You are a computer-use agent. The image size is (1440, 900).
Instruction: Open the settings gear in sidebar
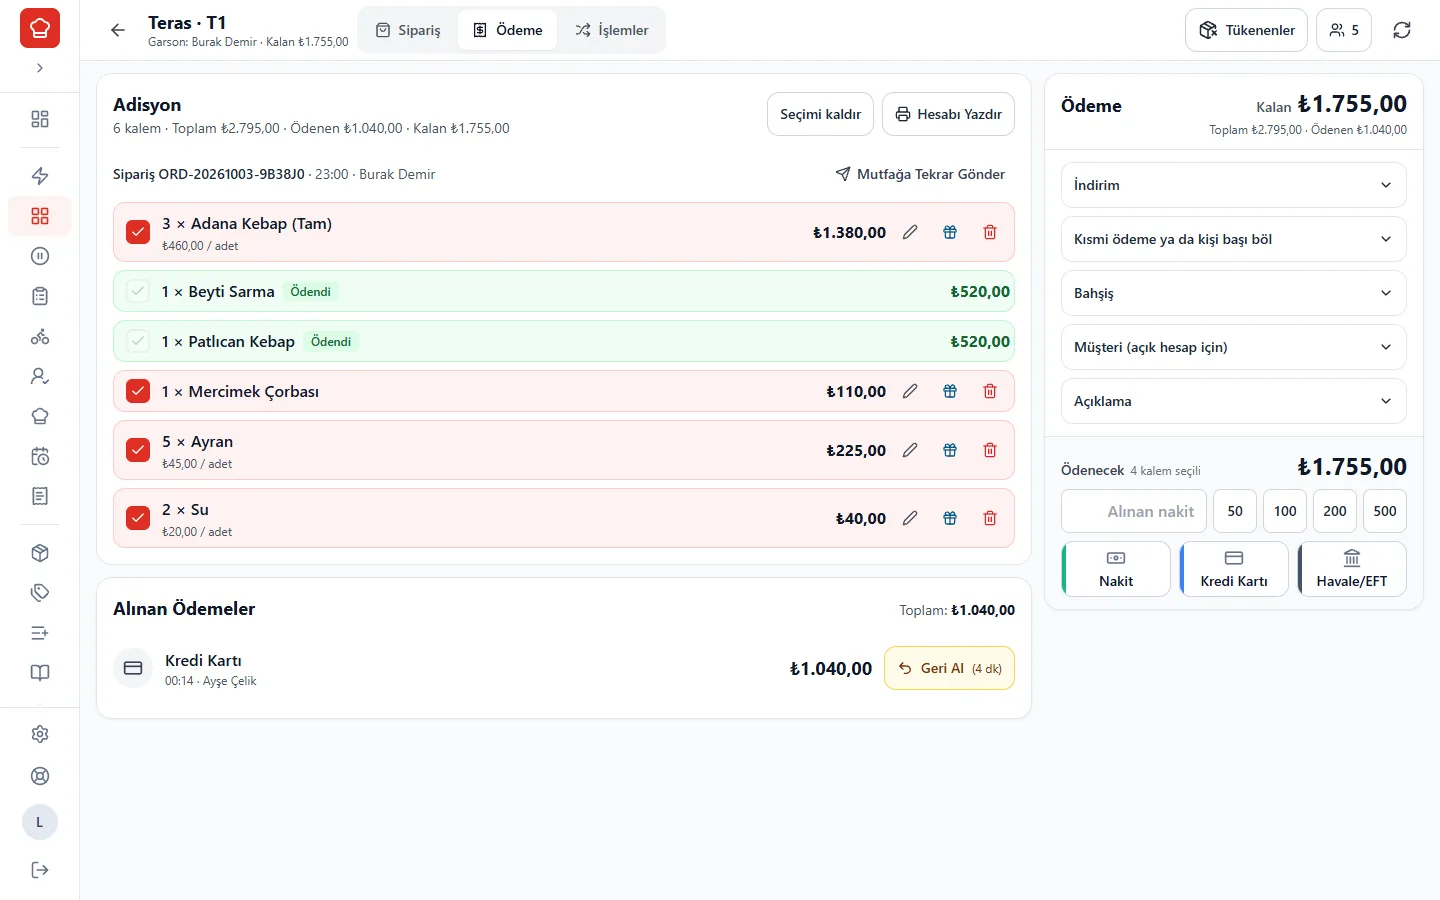40,734
